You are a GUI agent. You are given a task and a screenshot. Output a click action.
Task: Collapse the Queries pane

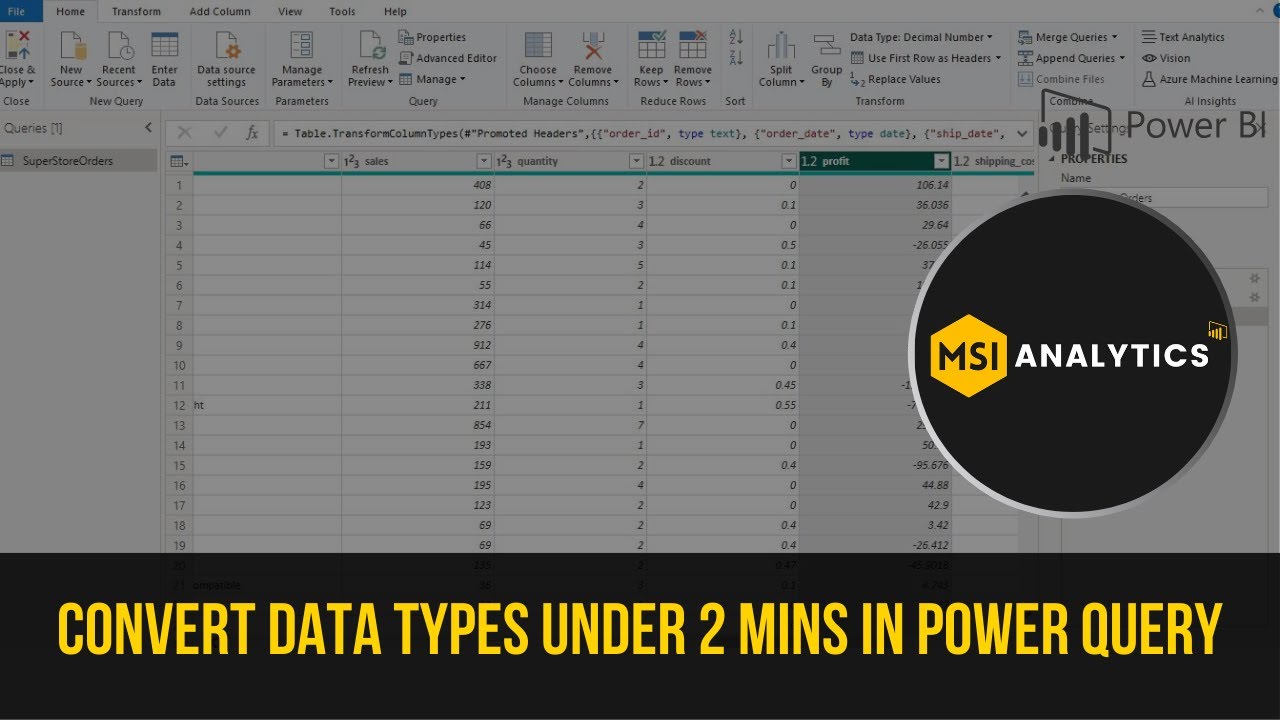pos(148,128)
